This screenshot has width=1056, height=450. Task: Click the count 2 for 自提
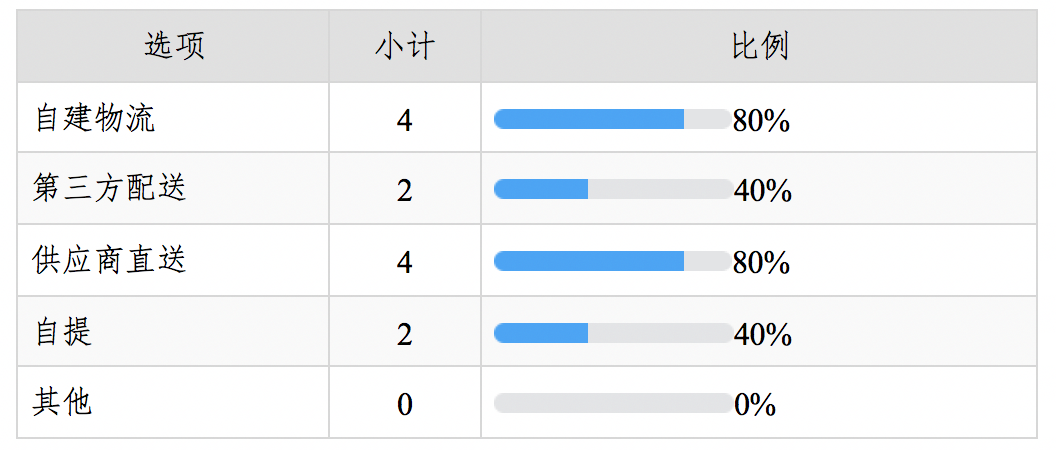tap(404, 334)
